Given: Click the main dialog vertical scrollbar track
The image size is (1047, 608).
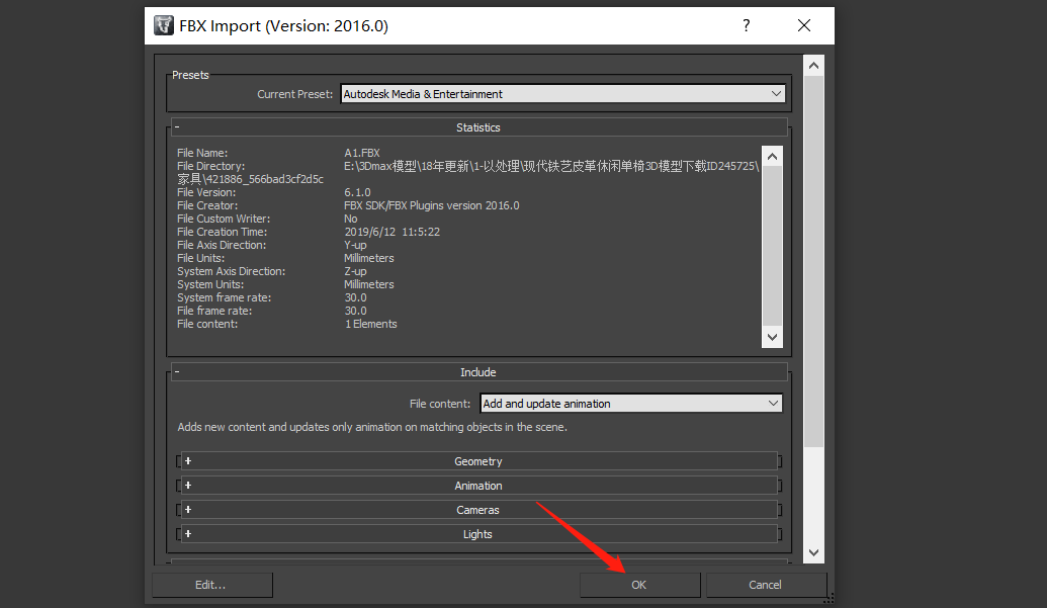Looking at the screenshot, I should (813, 495).
